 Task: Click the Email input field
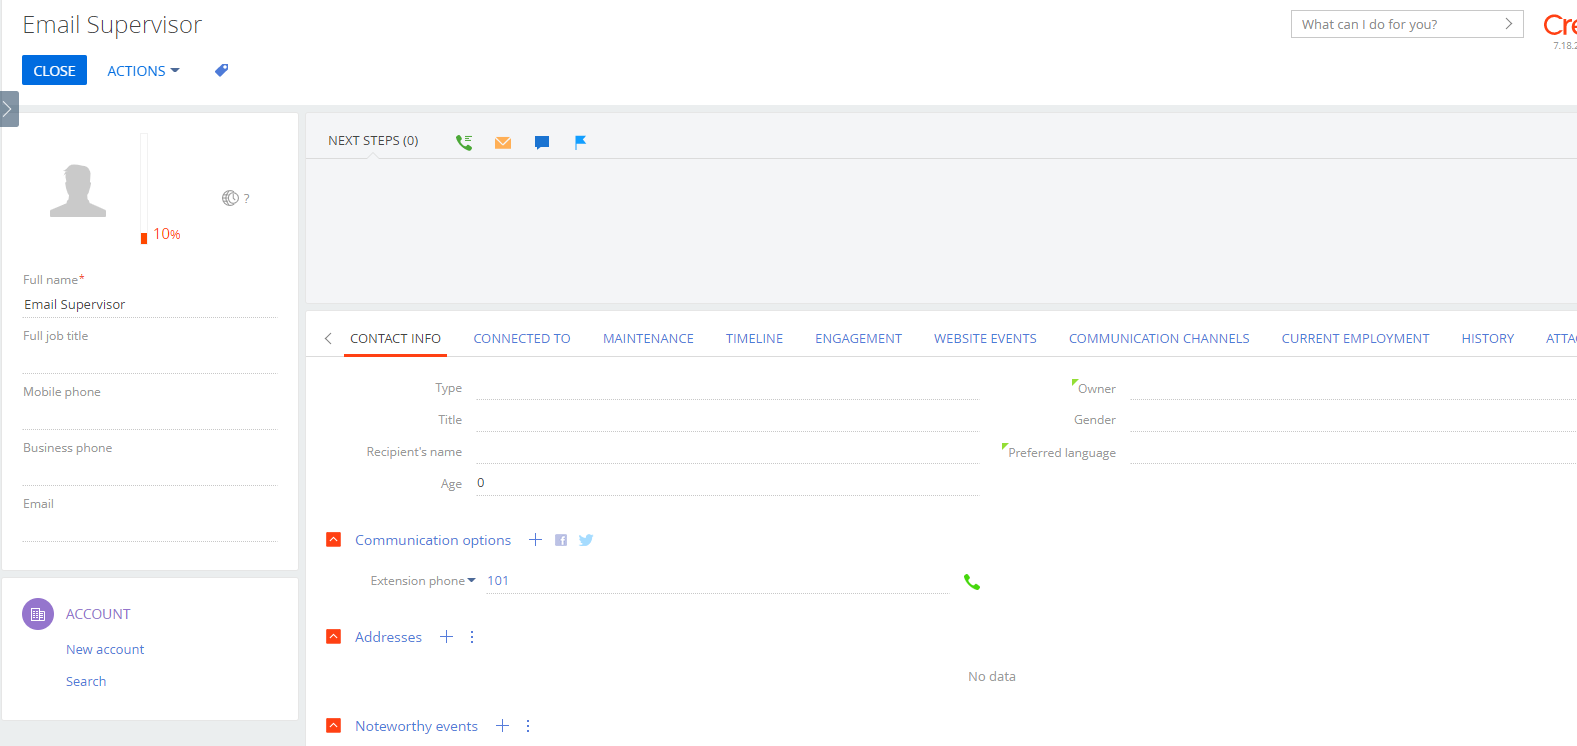pyautogui.click(x=150, y=529)
